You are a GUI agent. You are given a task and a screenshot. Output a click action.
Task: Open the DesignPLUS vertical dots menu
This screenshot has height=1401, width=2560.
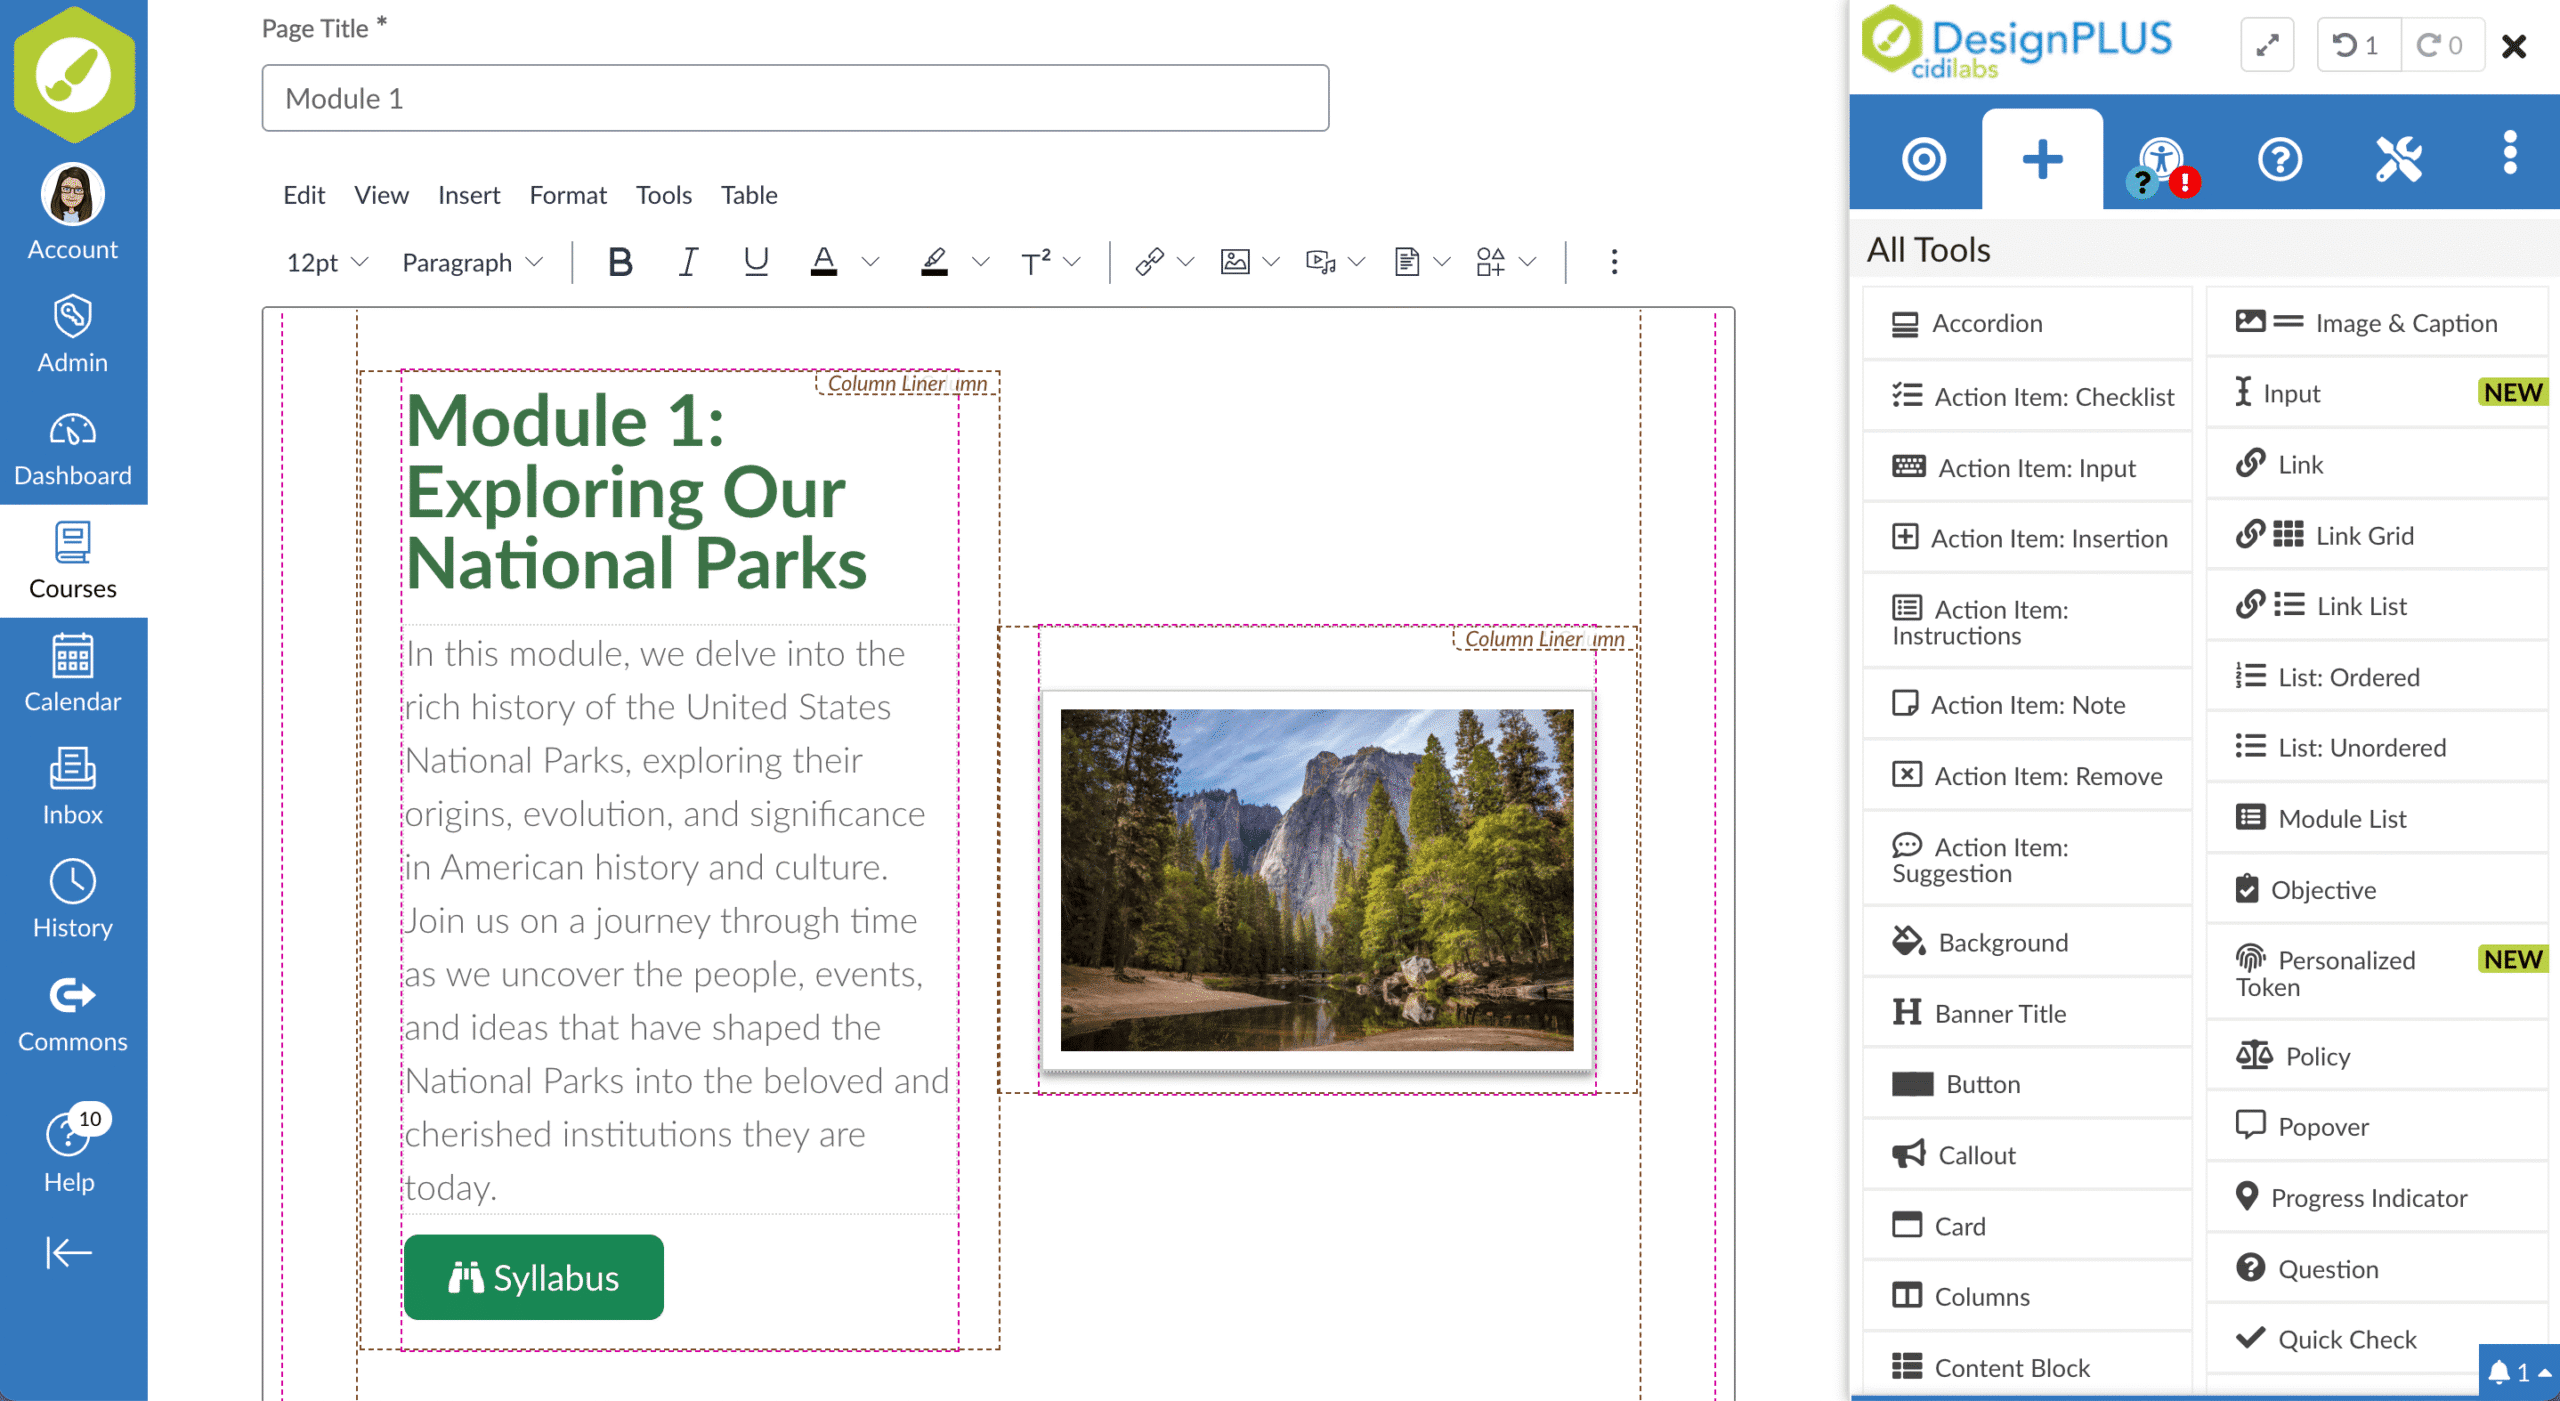2509,154
